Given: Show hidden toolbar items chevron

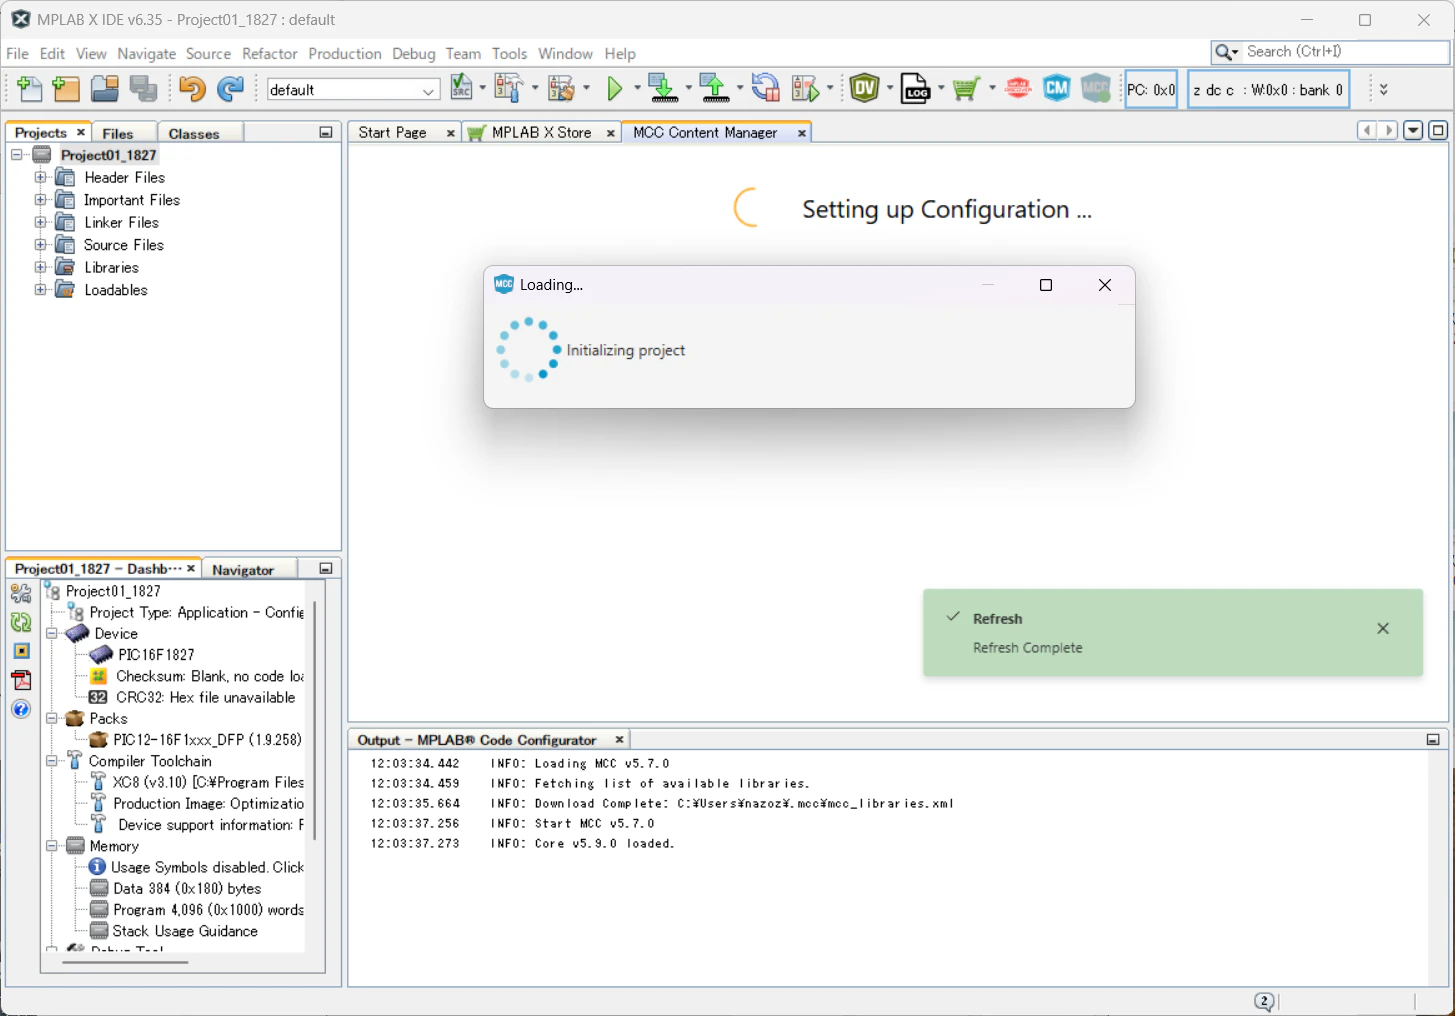Looking at the screenshot, I should (x=1384, y=89).
